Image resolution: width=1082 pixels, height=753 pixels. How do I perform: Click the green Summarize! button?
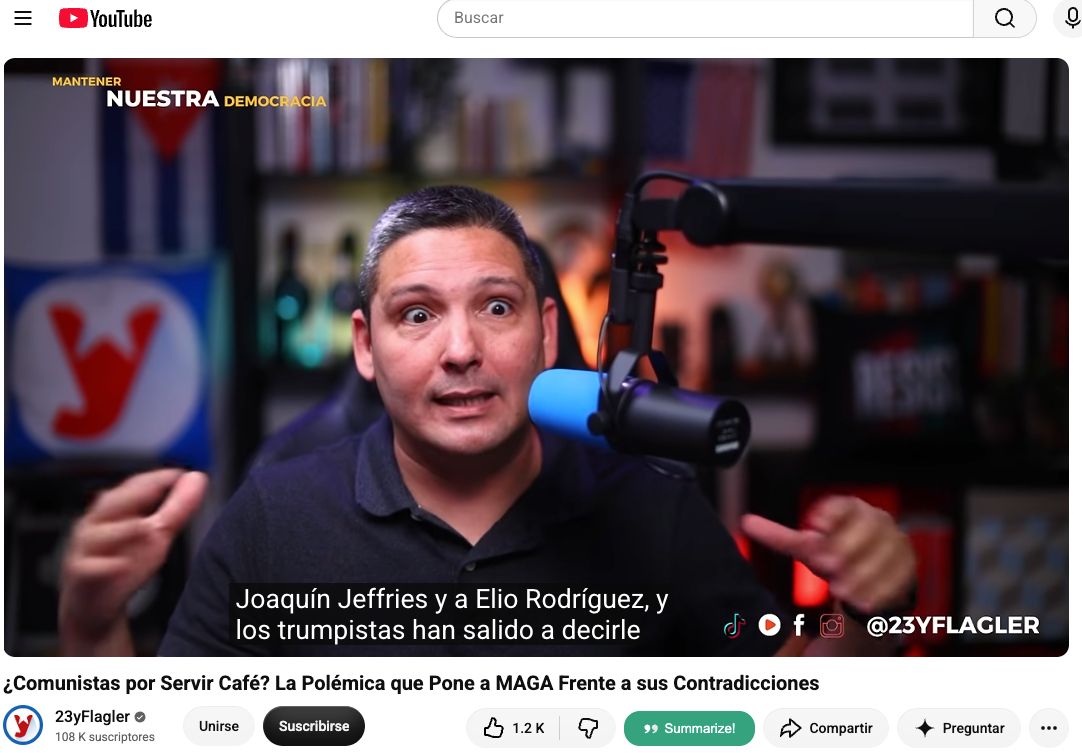(x=689, y=728)
